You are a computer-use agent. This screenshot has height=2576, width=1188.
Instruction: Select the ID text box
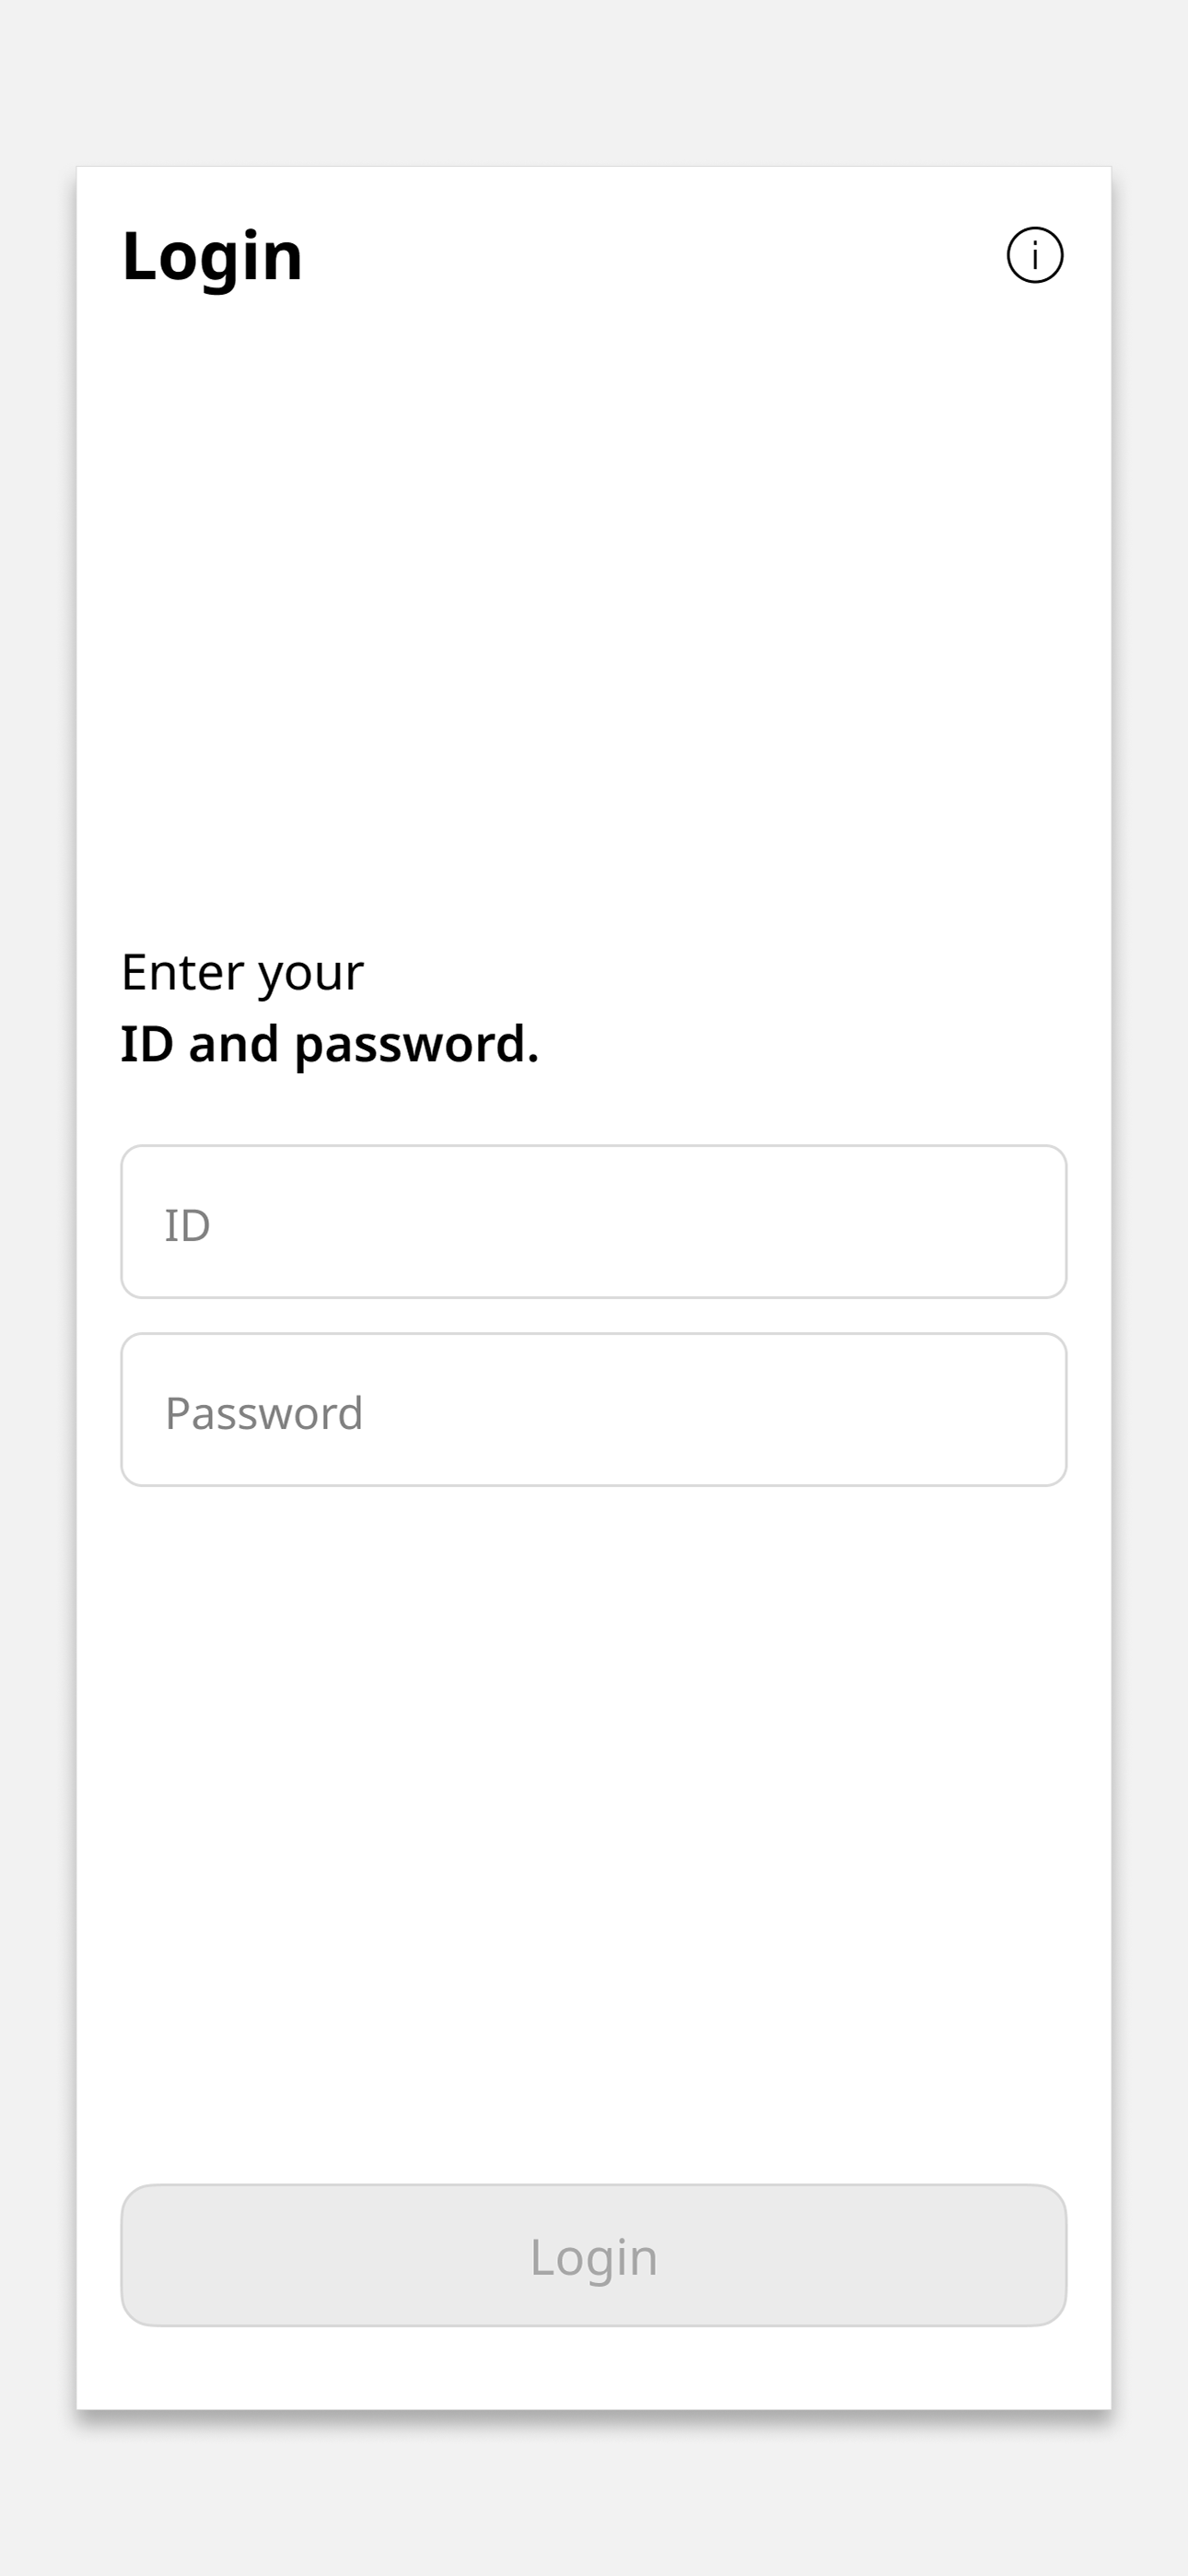click(594, 1222)
